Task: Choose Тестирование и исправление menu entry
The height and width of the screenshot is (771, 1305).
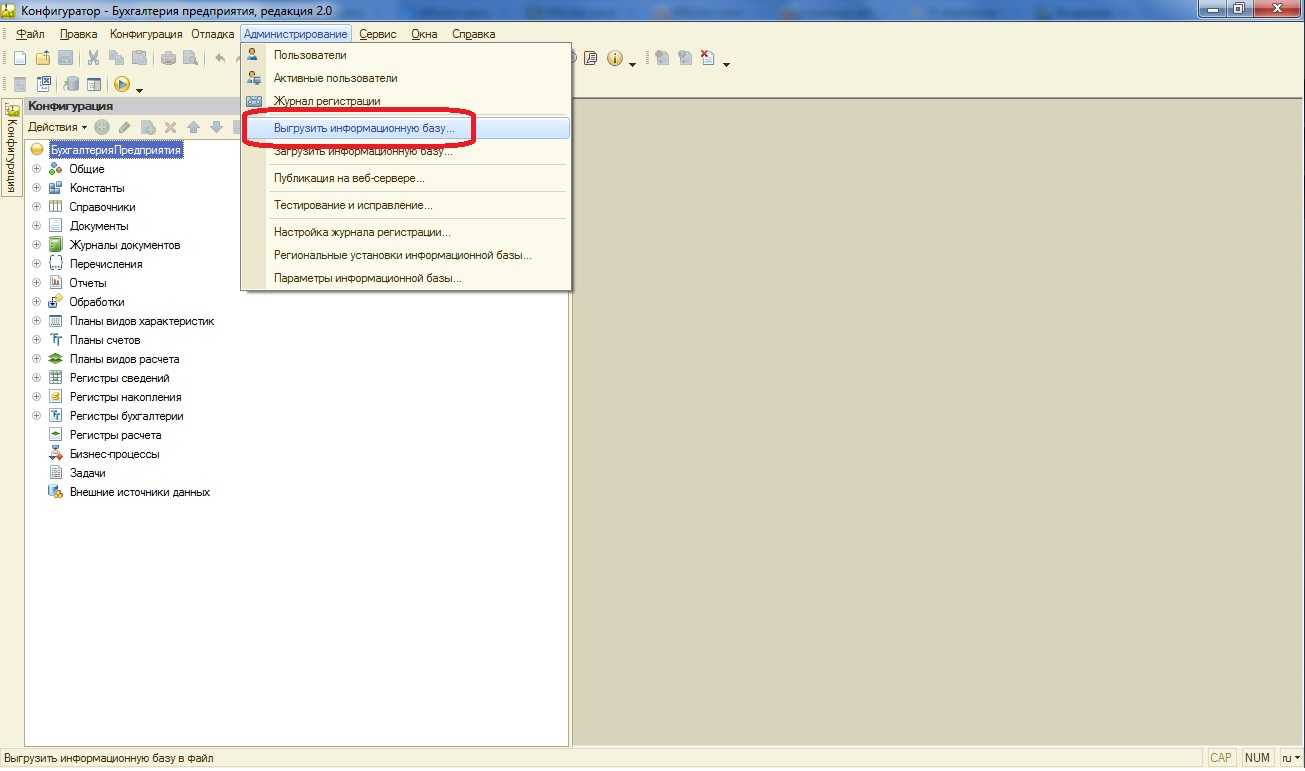Action: [406, 205]
